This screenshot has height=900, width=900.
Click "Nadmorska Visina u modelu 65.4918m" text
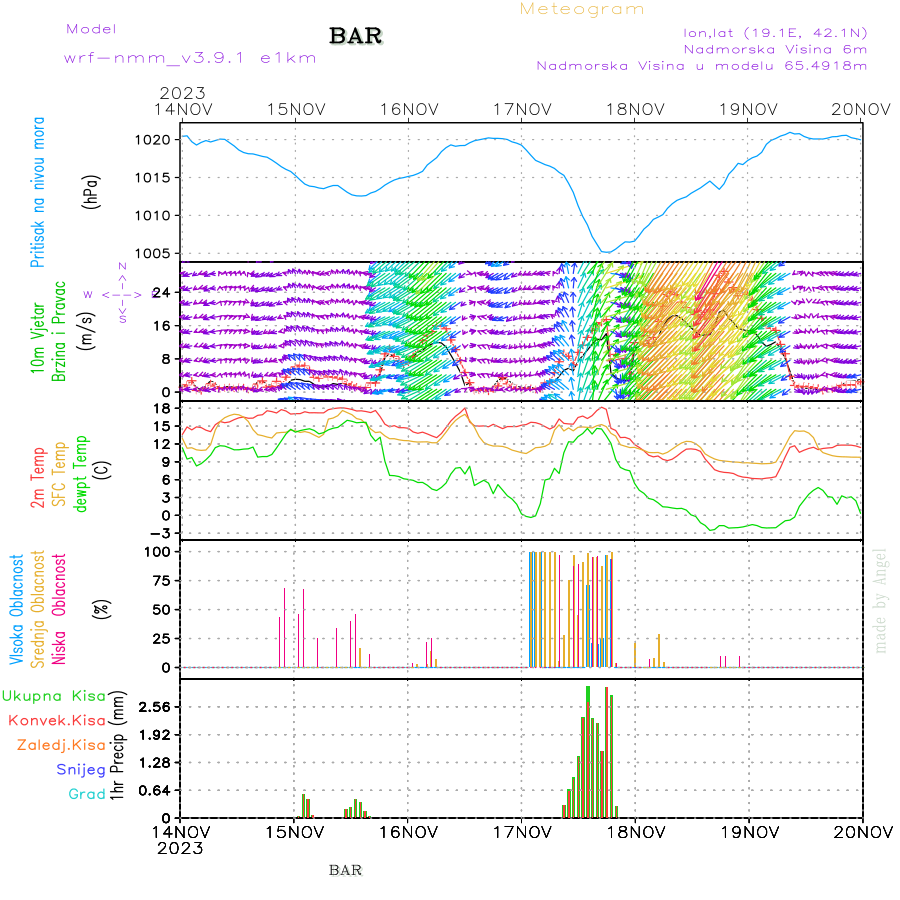pos(701,65)
